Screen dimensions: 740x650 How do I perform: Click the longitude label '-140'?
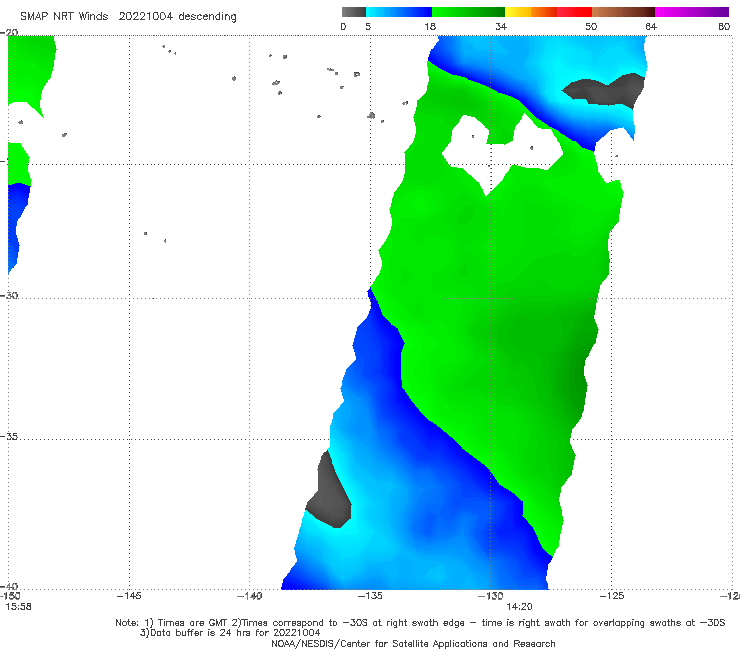[249, 596]
